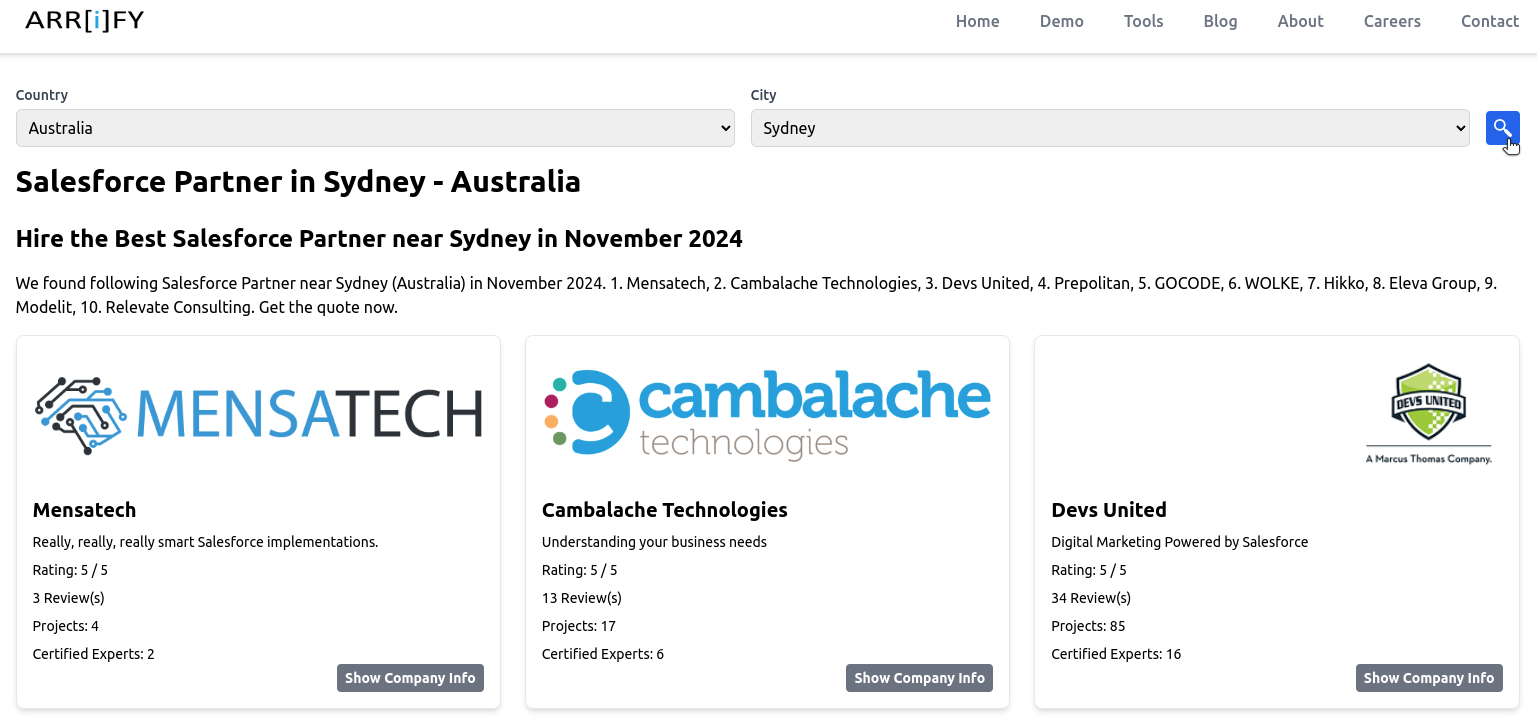Click the Devs United company name heading
This screenshot has width=1537, height=727.
point(1109,510)
